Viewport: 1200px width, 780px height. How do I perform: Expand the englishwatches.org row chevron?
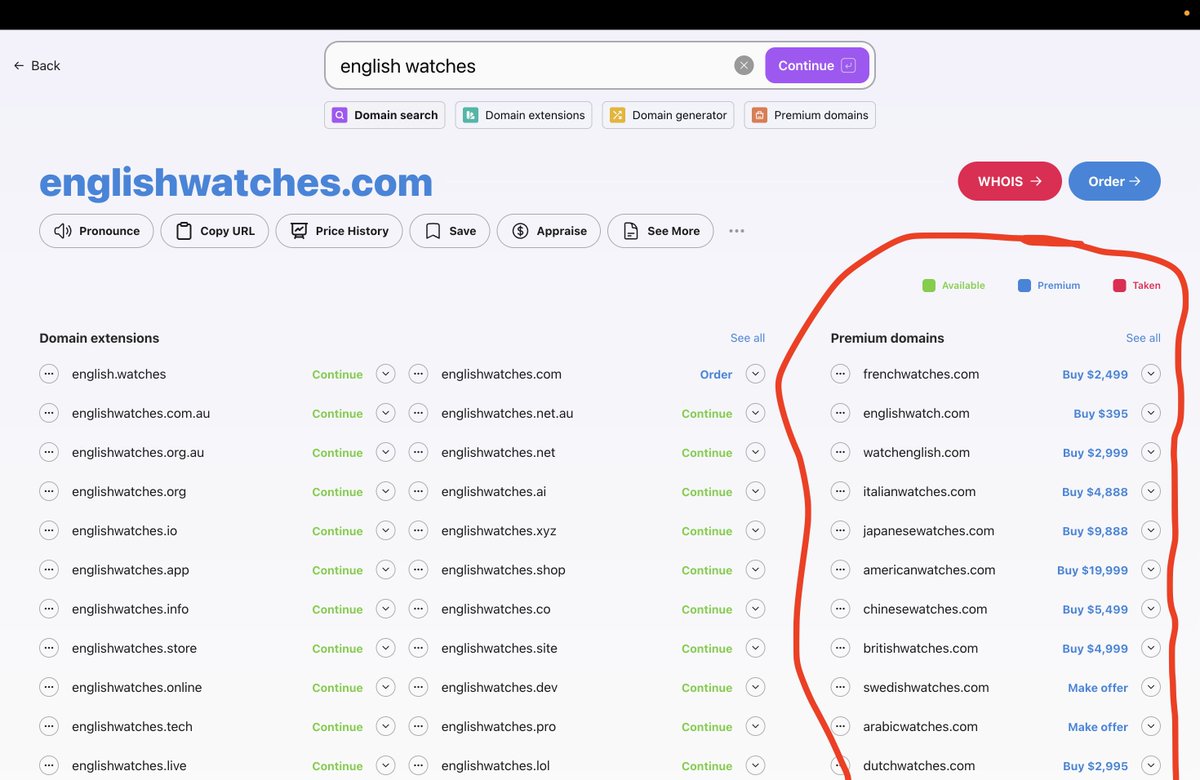pos(386,491)
